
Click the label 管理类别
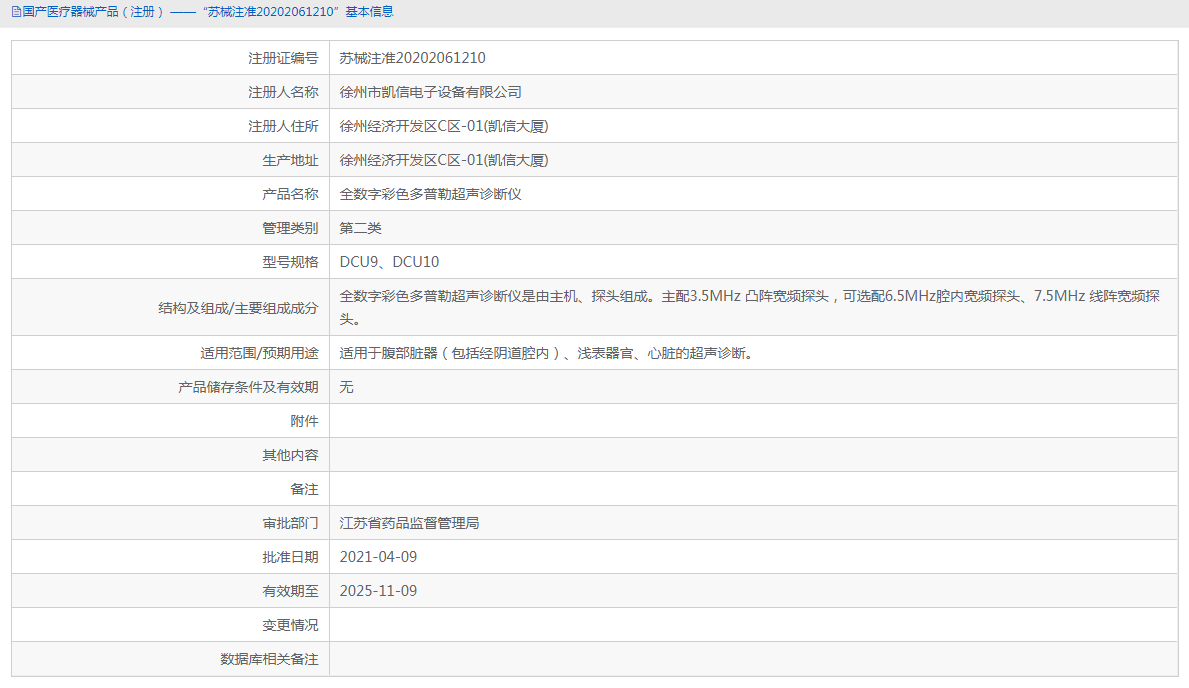(x=290, y=228)
